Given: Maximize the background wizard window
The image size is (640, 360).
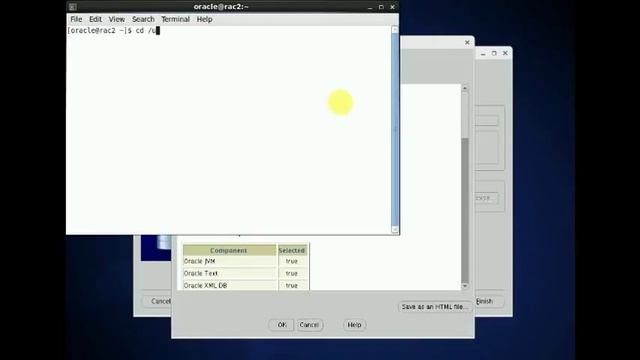Looking at the screenshot, I should [x=494, y=53].
